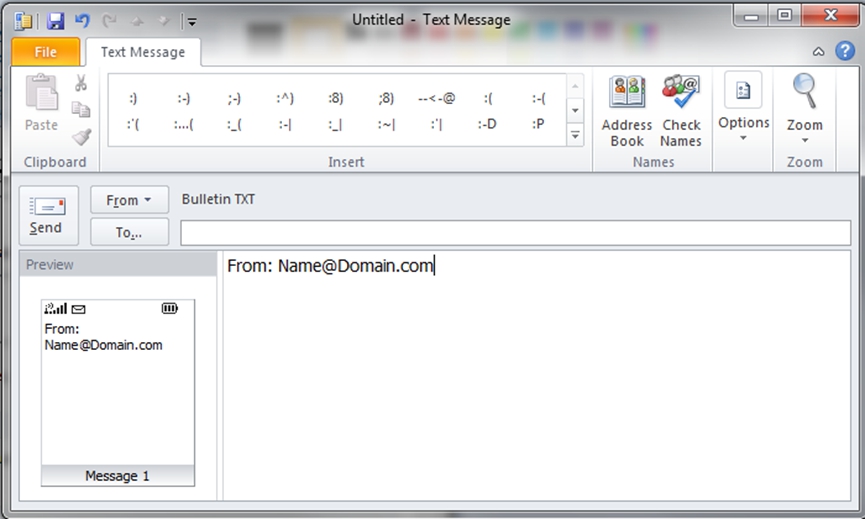The image size is (865, 519).
Task: Open the File tab
Action: pos(46,52)
